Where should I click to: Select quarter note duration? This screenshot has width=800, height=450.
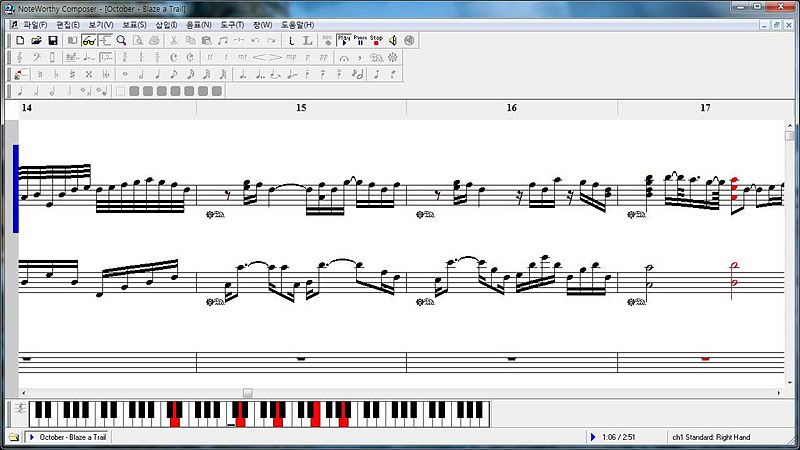(x=158, y=74)
